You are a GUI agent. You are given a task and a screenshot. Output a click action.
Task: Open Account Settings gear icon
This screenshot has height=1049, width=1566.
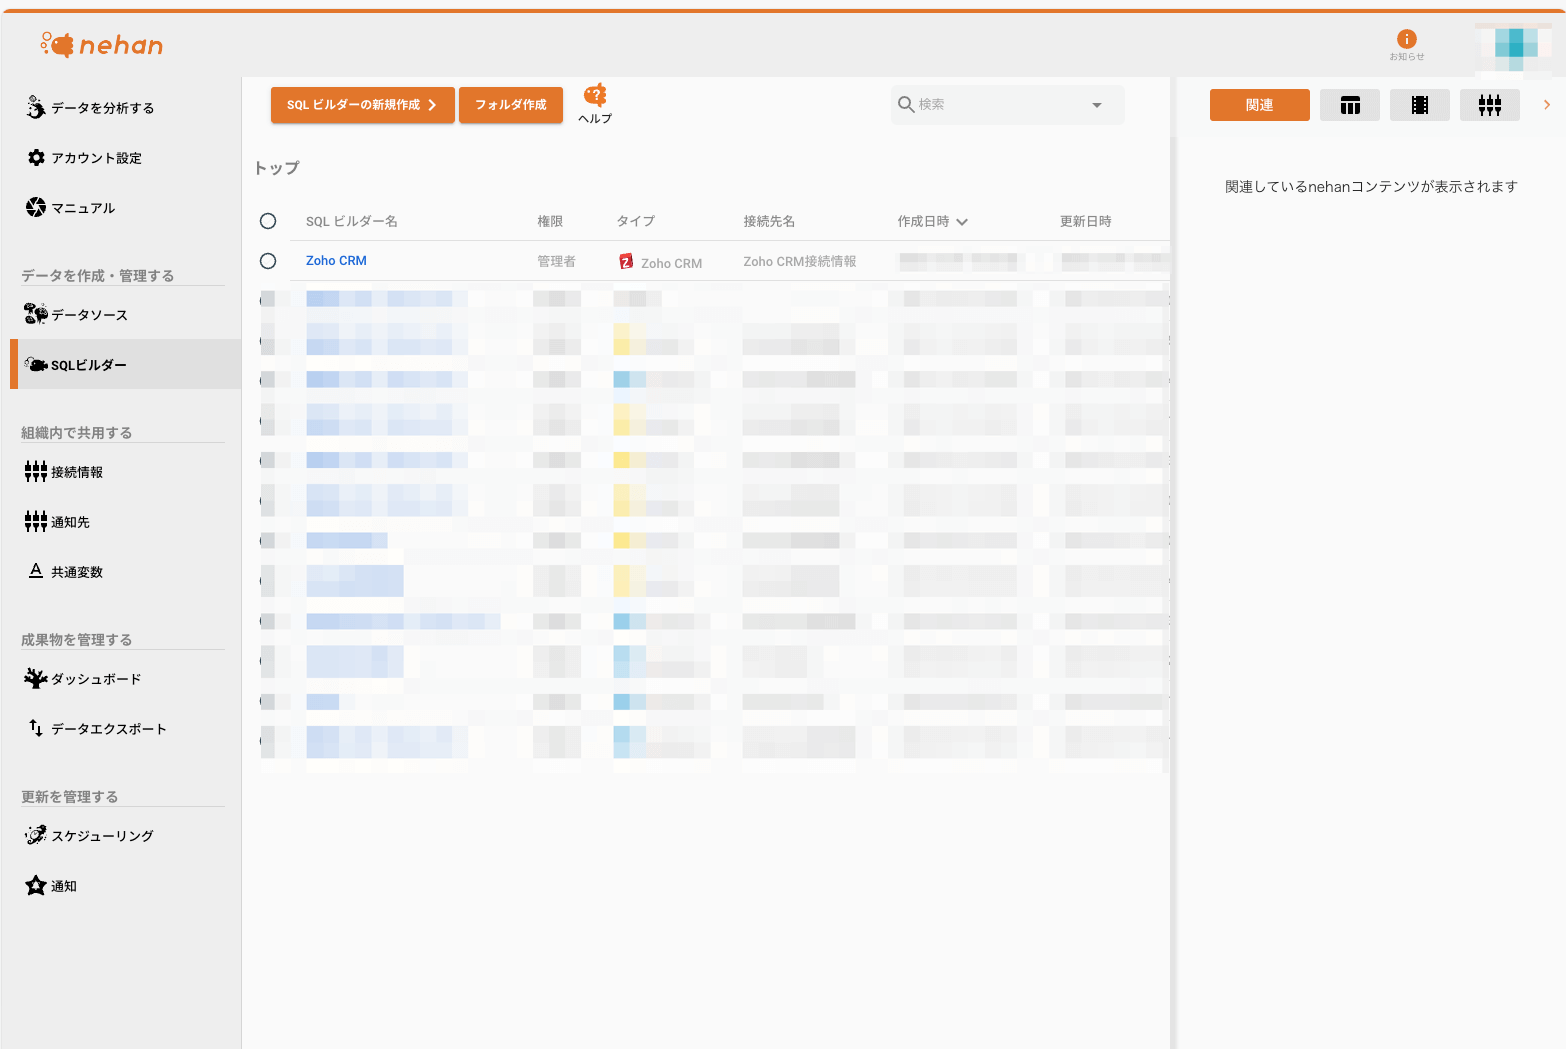click(37, 158)
